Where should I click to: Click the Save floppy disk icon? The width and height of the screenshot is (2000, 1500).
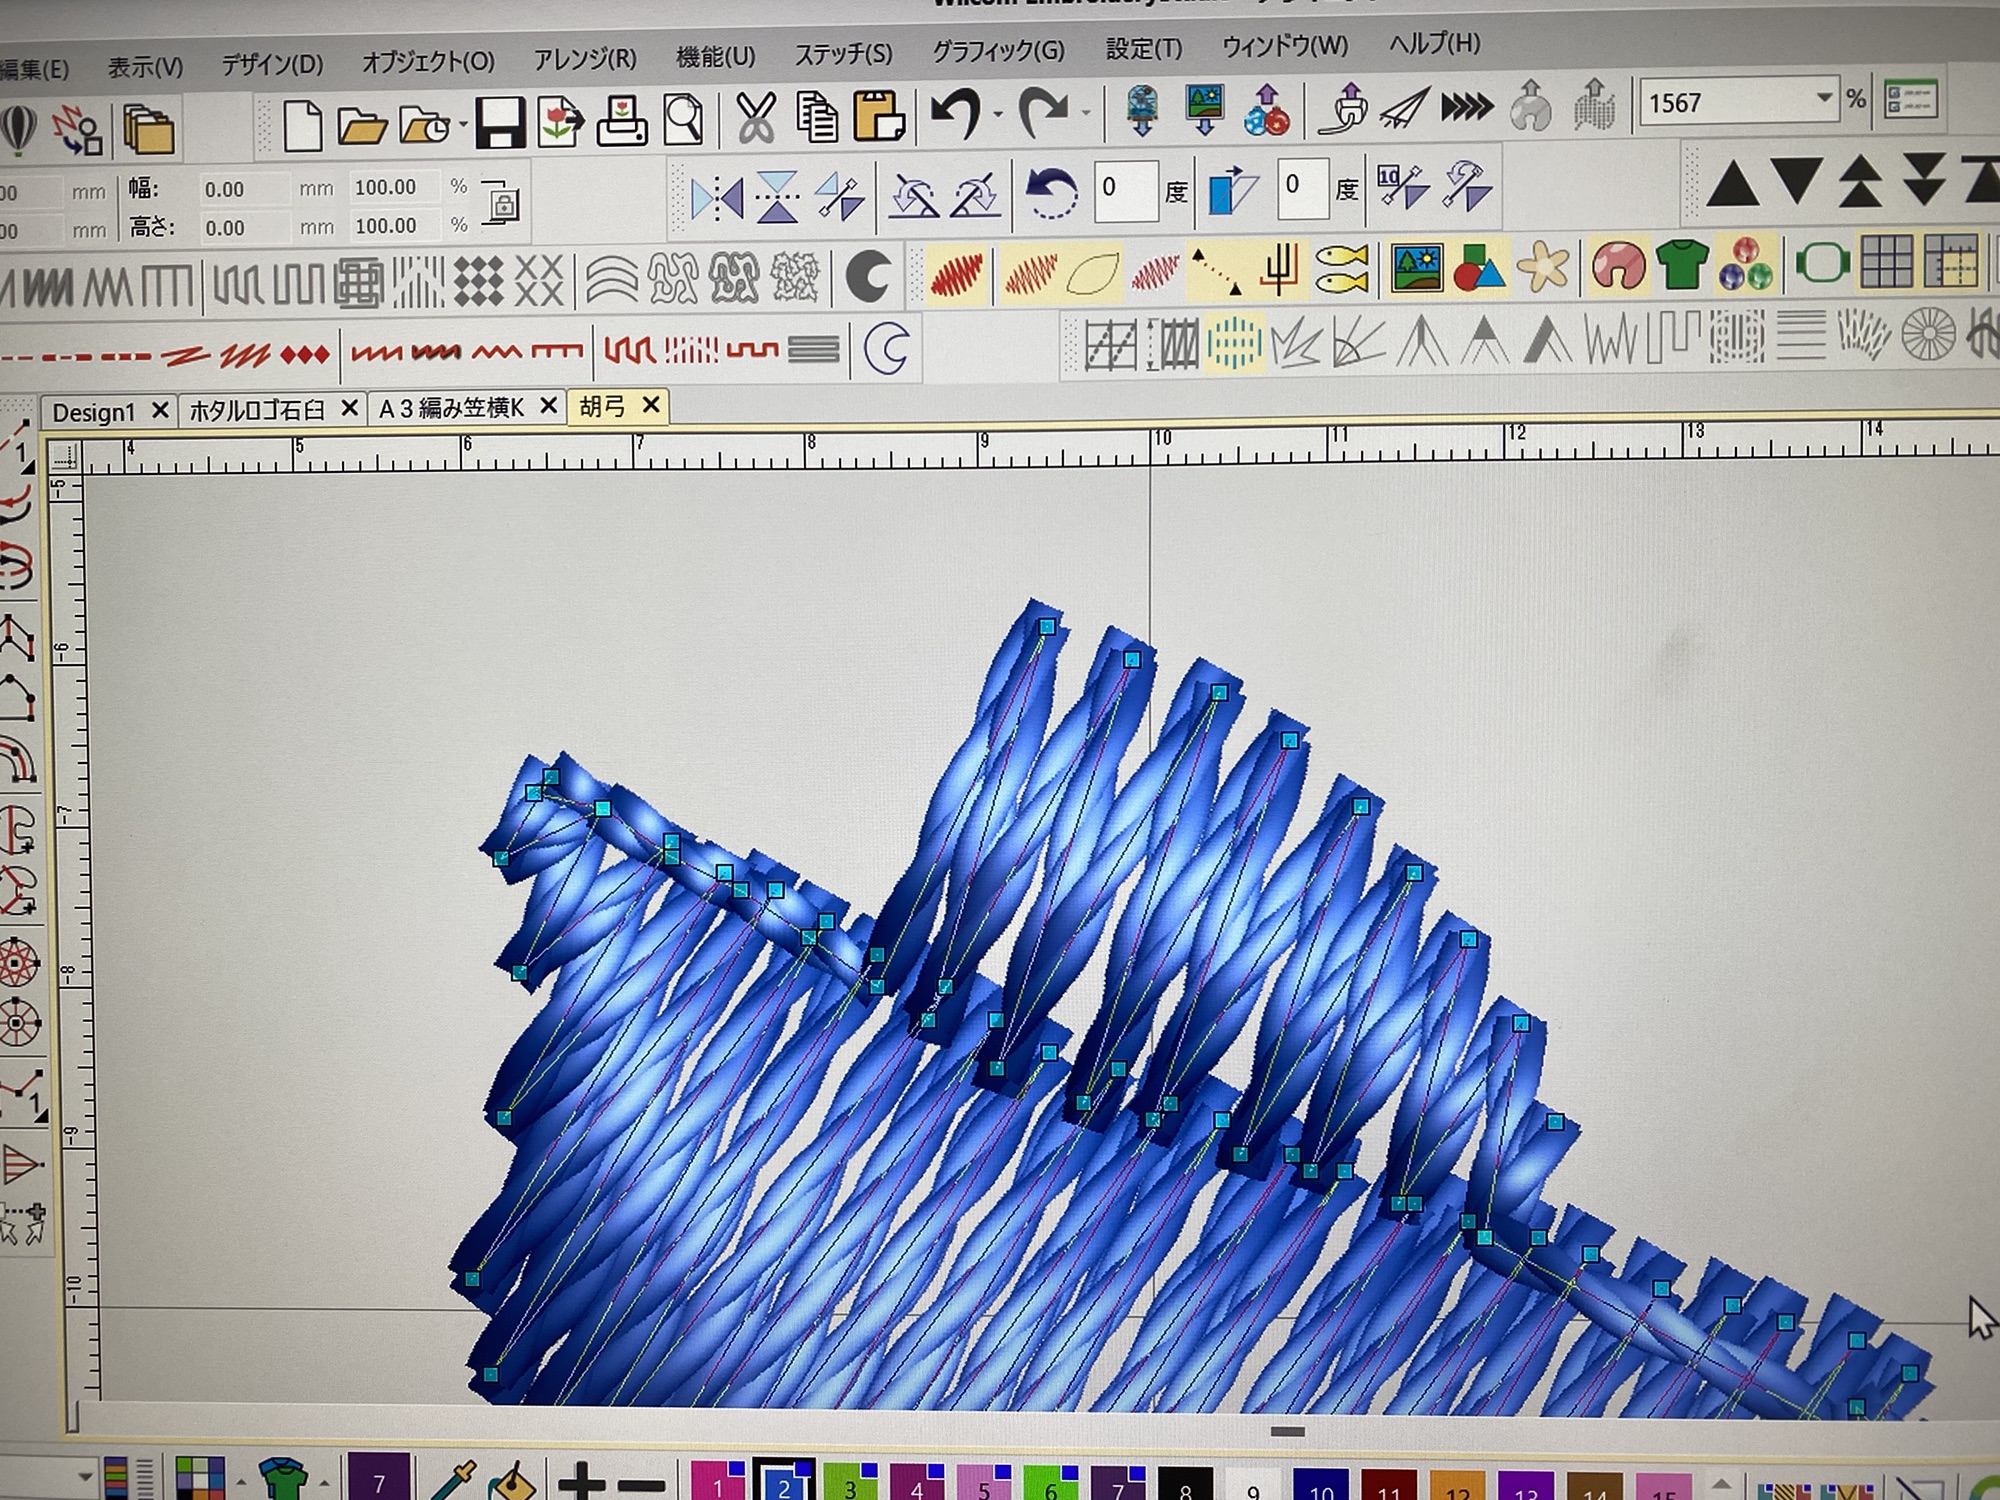click(499, 124)
